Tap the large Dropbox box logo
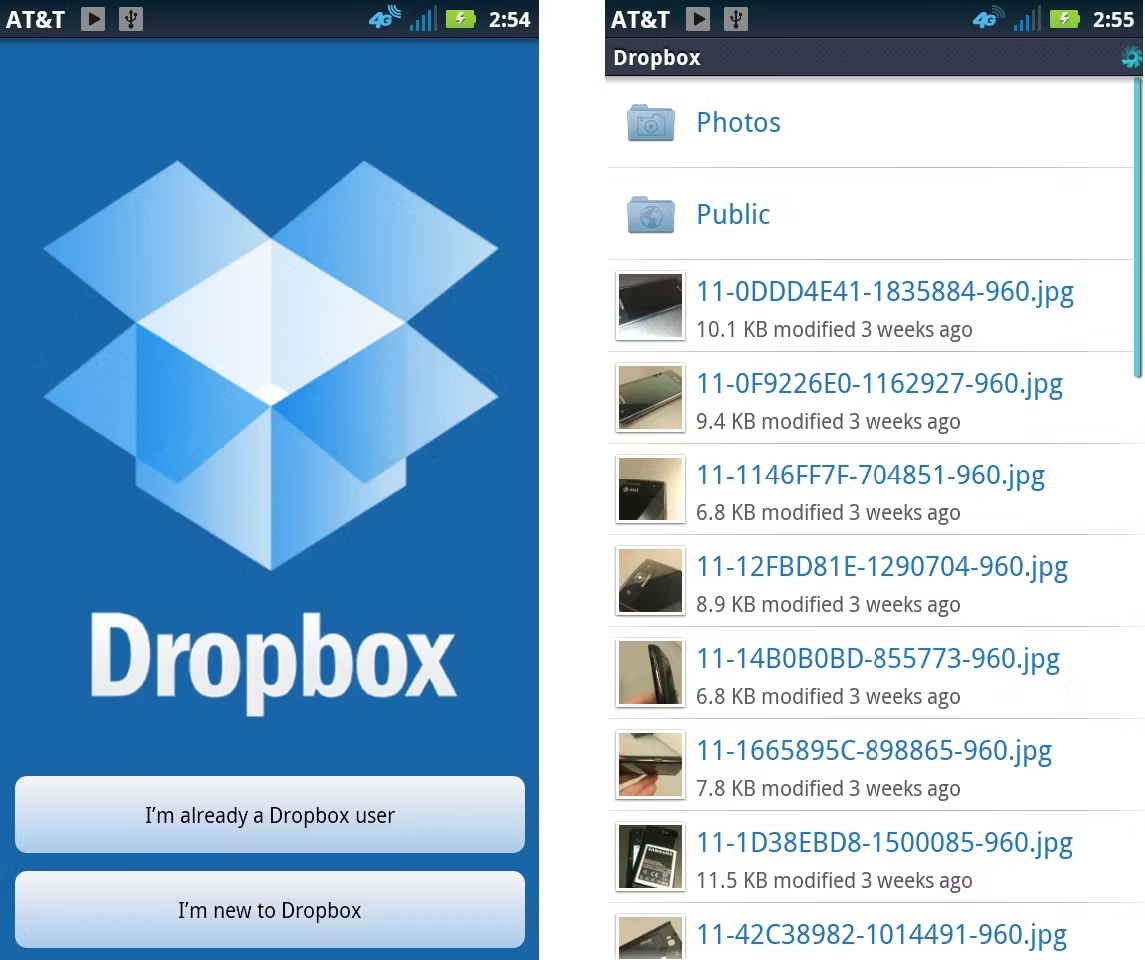This screenshot has height=960, width=1145. tap(271, 365)
